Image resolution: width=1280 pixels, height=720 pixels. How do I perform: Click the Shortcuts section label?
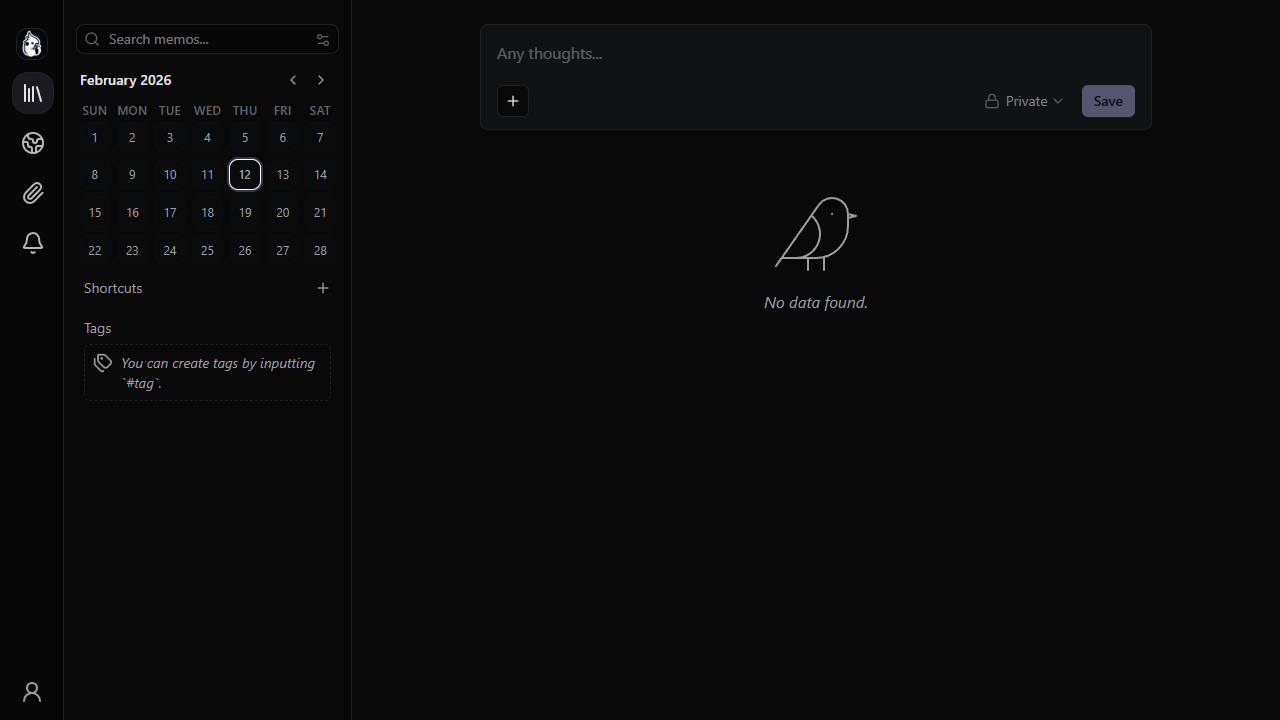tap(112, 288)
